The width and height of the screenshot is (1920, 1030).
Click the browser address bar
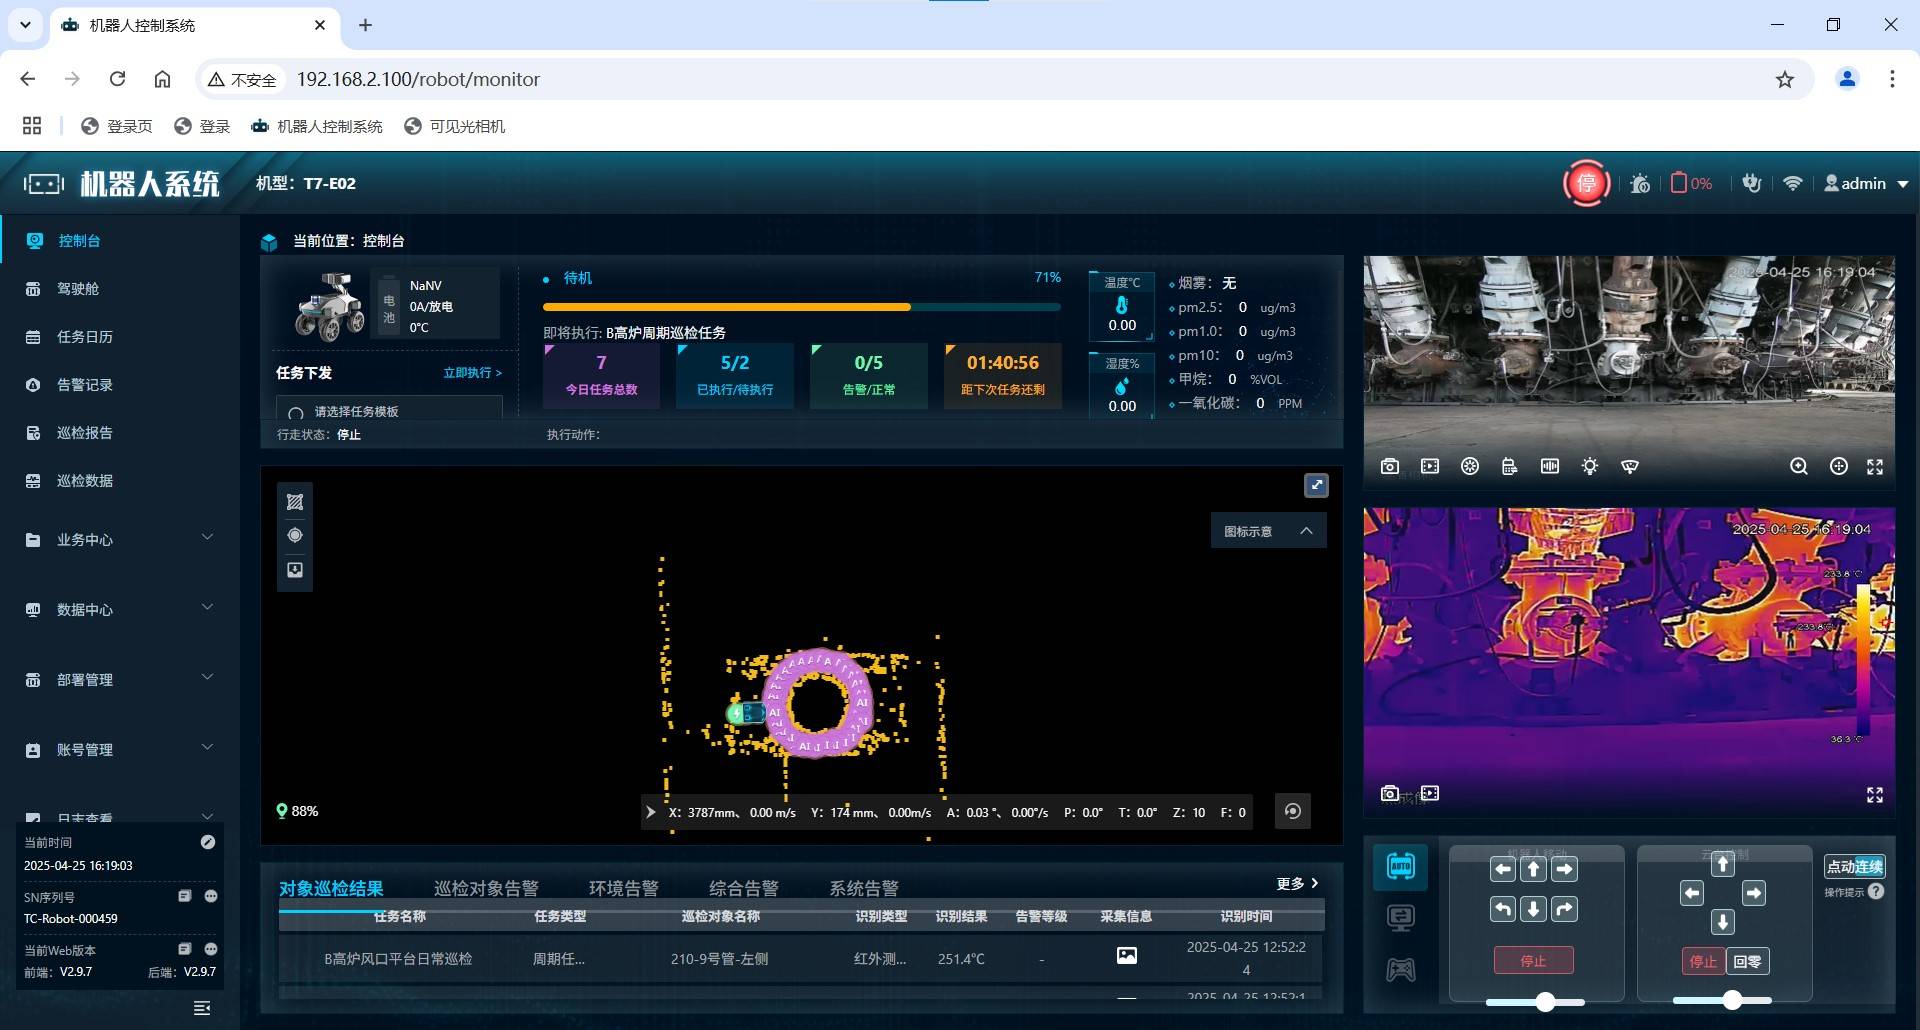tap(1005, 79)
